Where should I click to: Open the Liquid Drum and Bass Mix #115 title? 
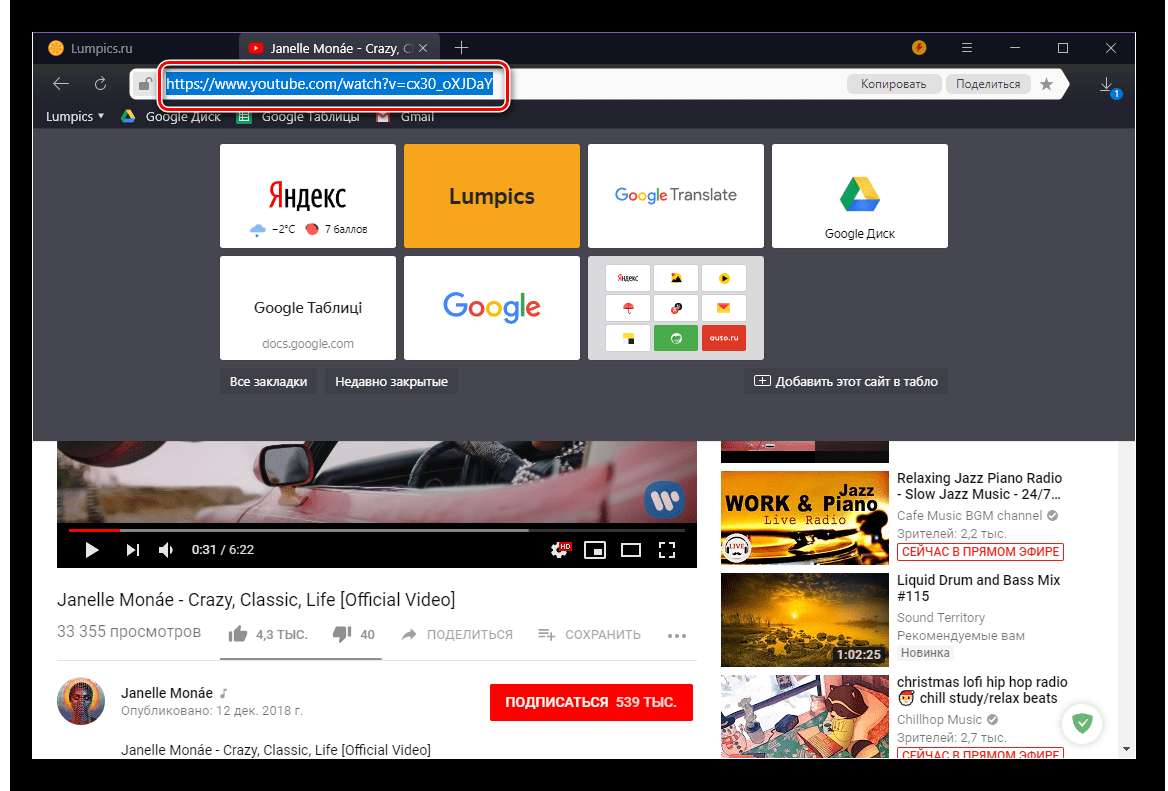(x=978, y=588)
